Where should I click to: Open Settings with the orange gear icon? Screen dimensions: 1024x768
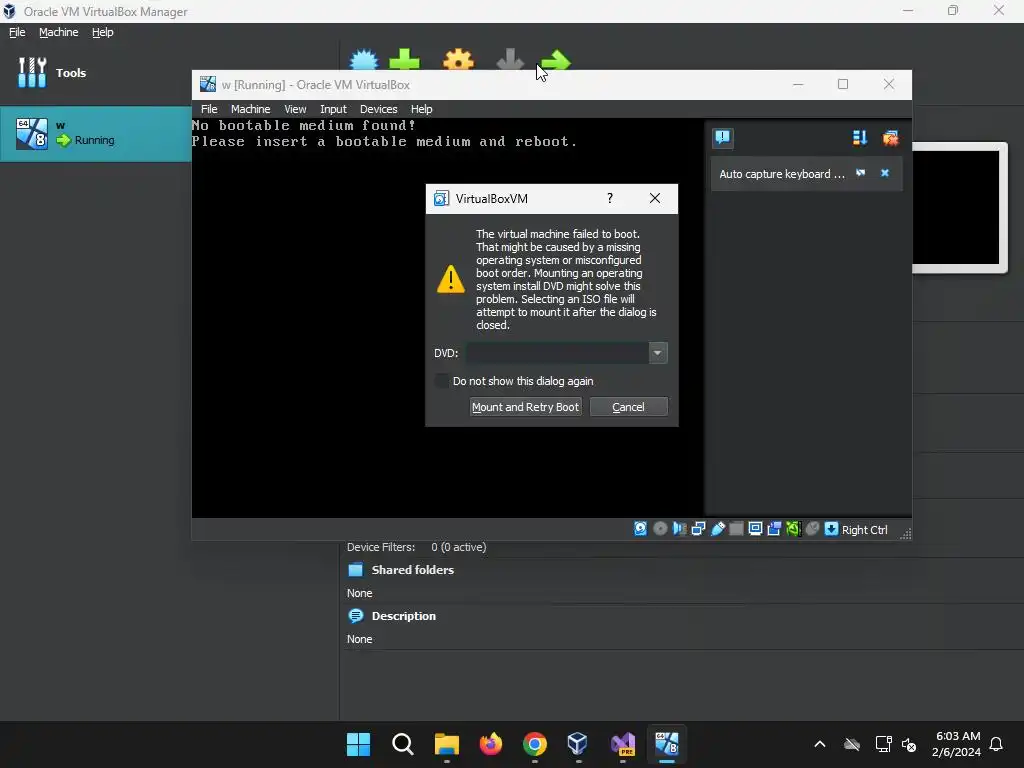click(458, 60)
